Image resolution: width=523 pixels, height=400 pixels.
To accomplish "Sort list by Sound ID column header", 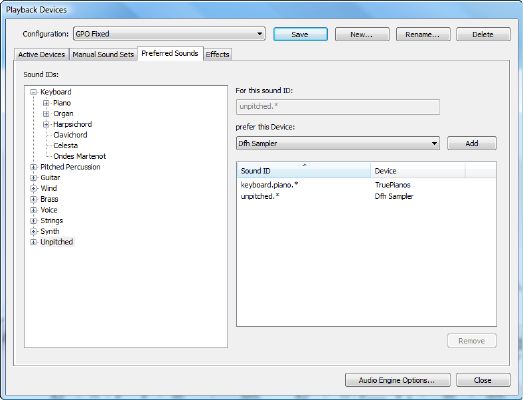I will click(x=304, y=171).
